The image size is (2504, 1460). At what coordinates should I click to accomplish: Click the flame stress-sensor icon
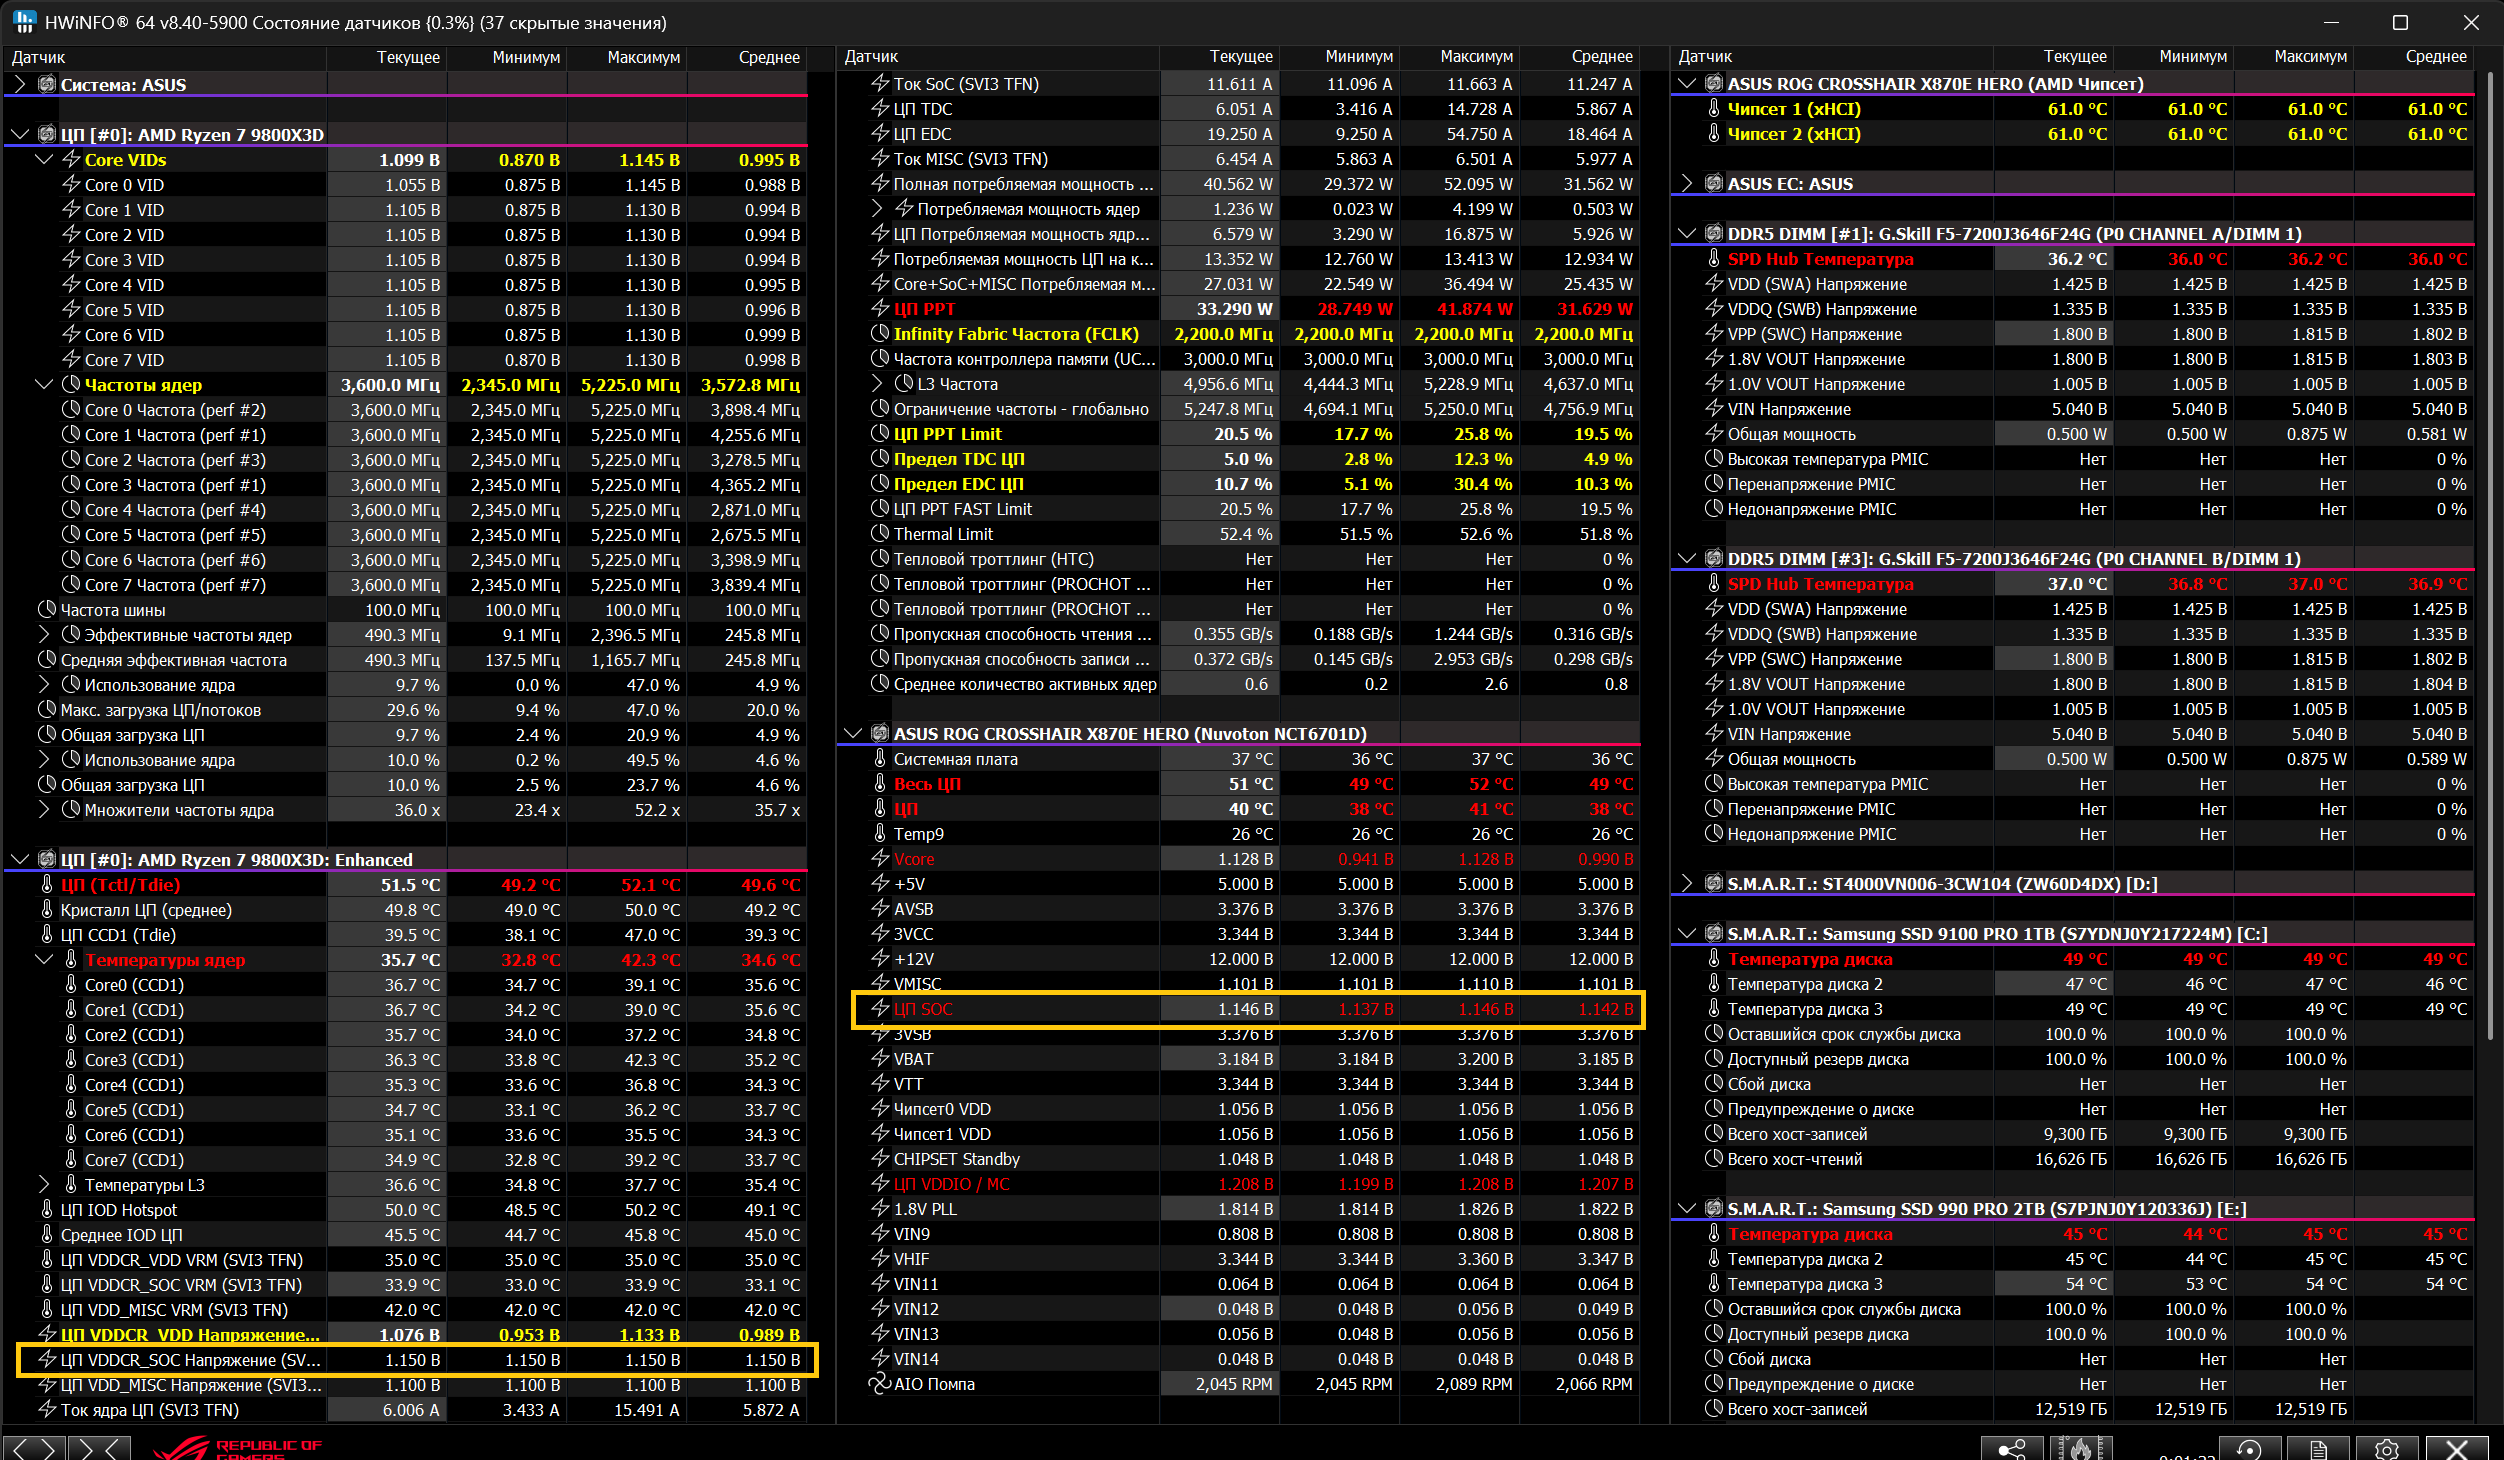[2080, 1448]
